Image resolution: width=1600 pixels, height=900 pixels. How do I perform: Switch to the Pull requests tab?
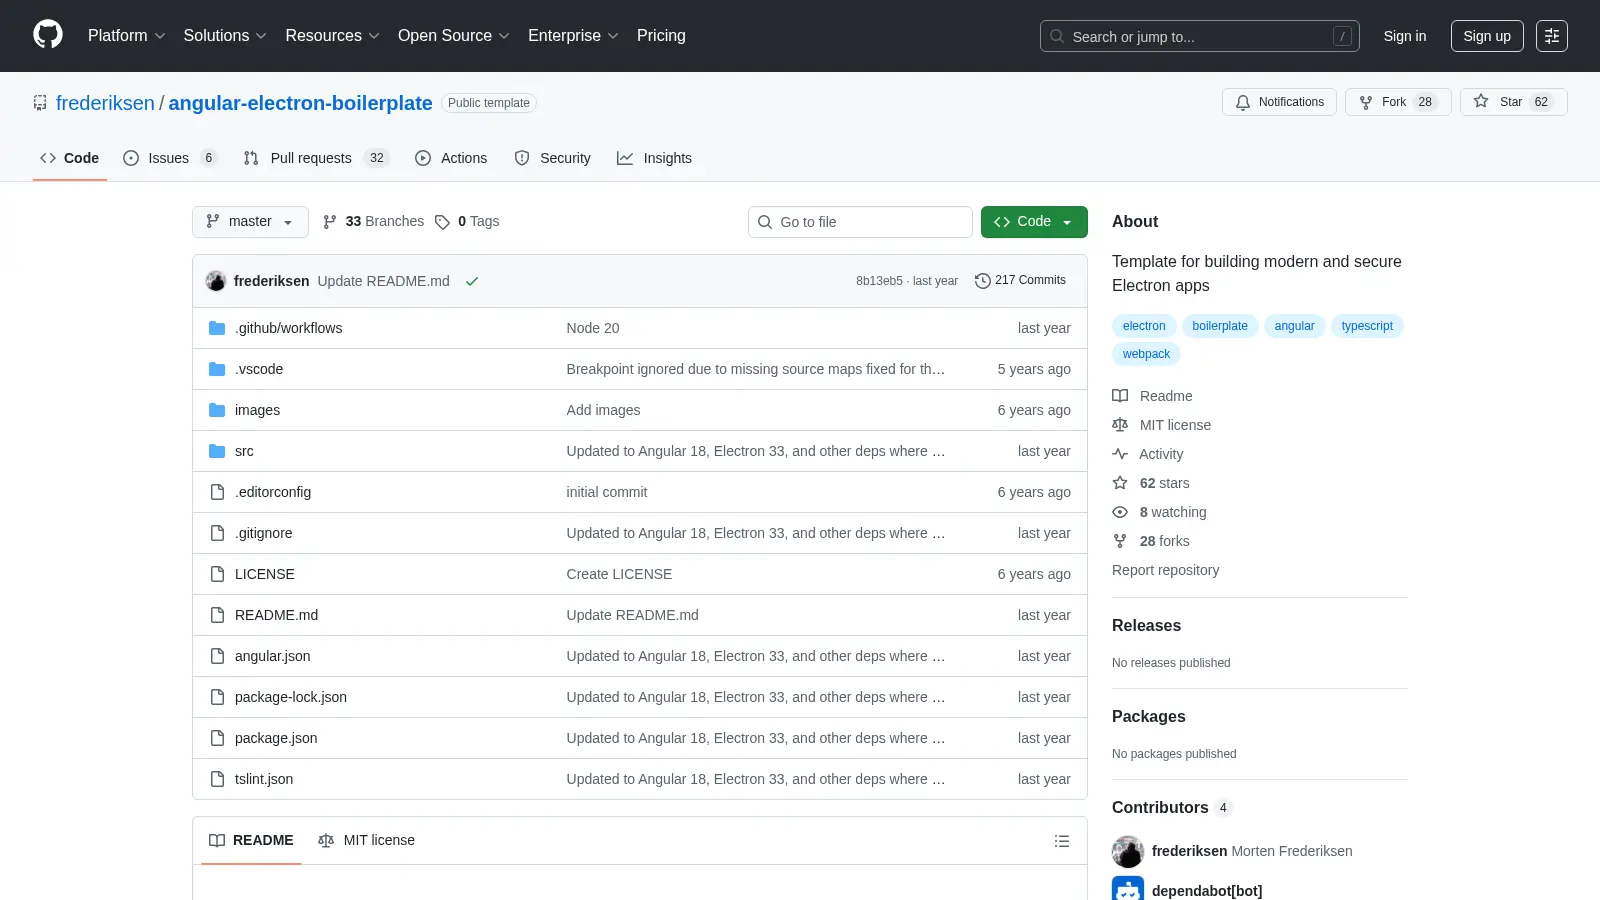316,158
